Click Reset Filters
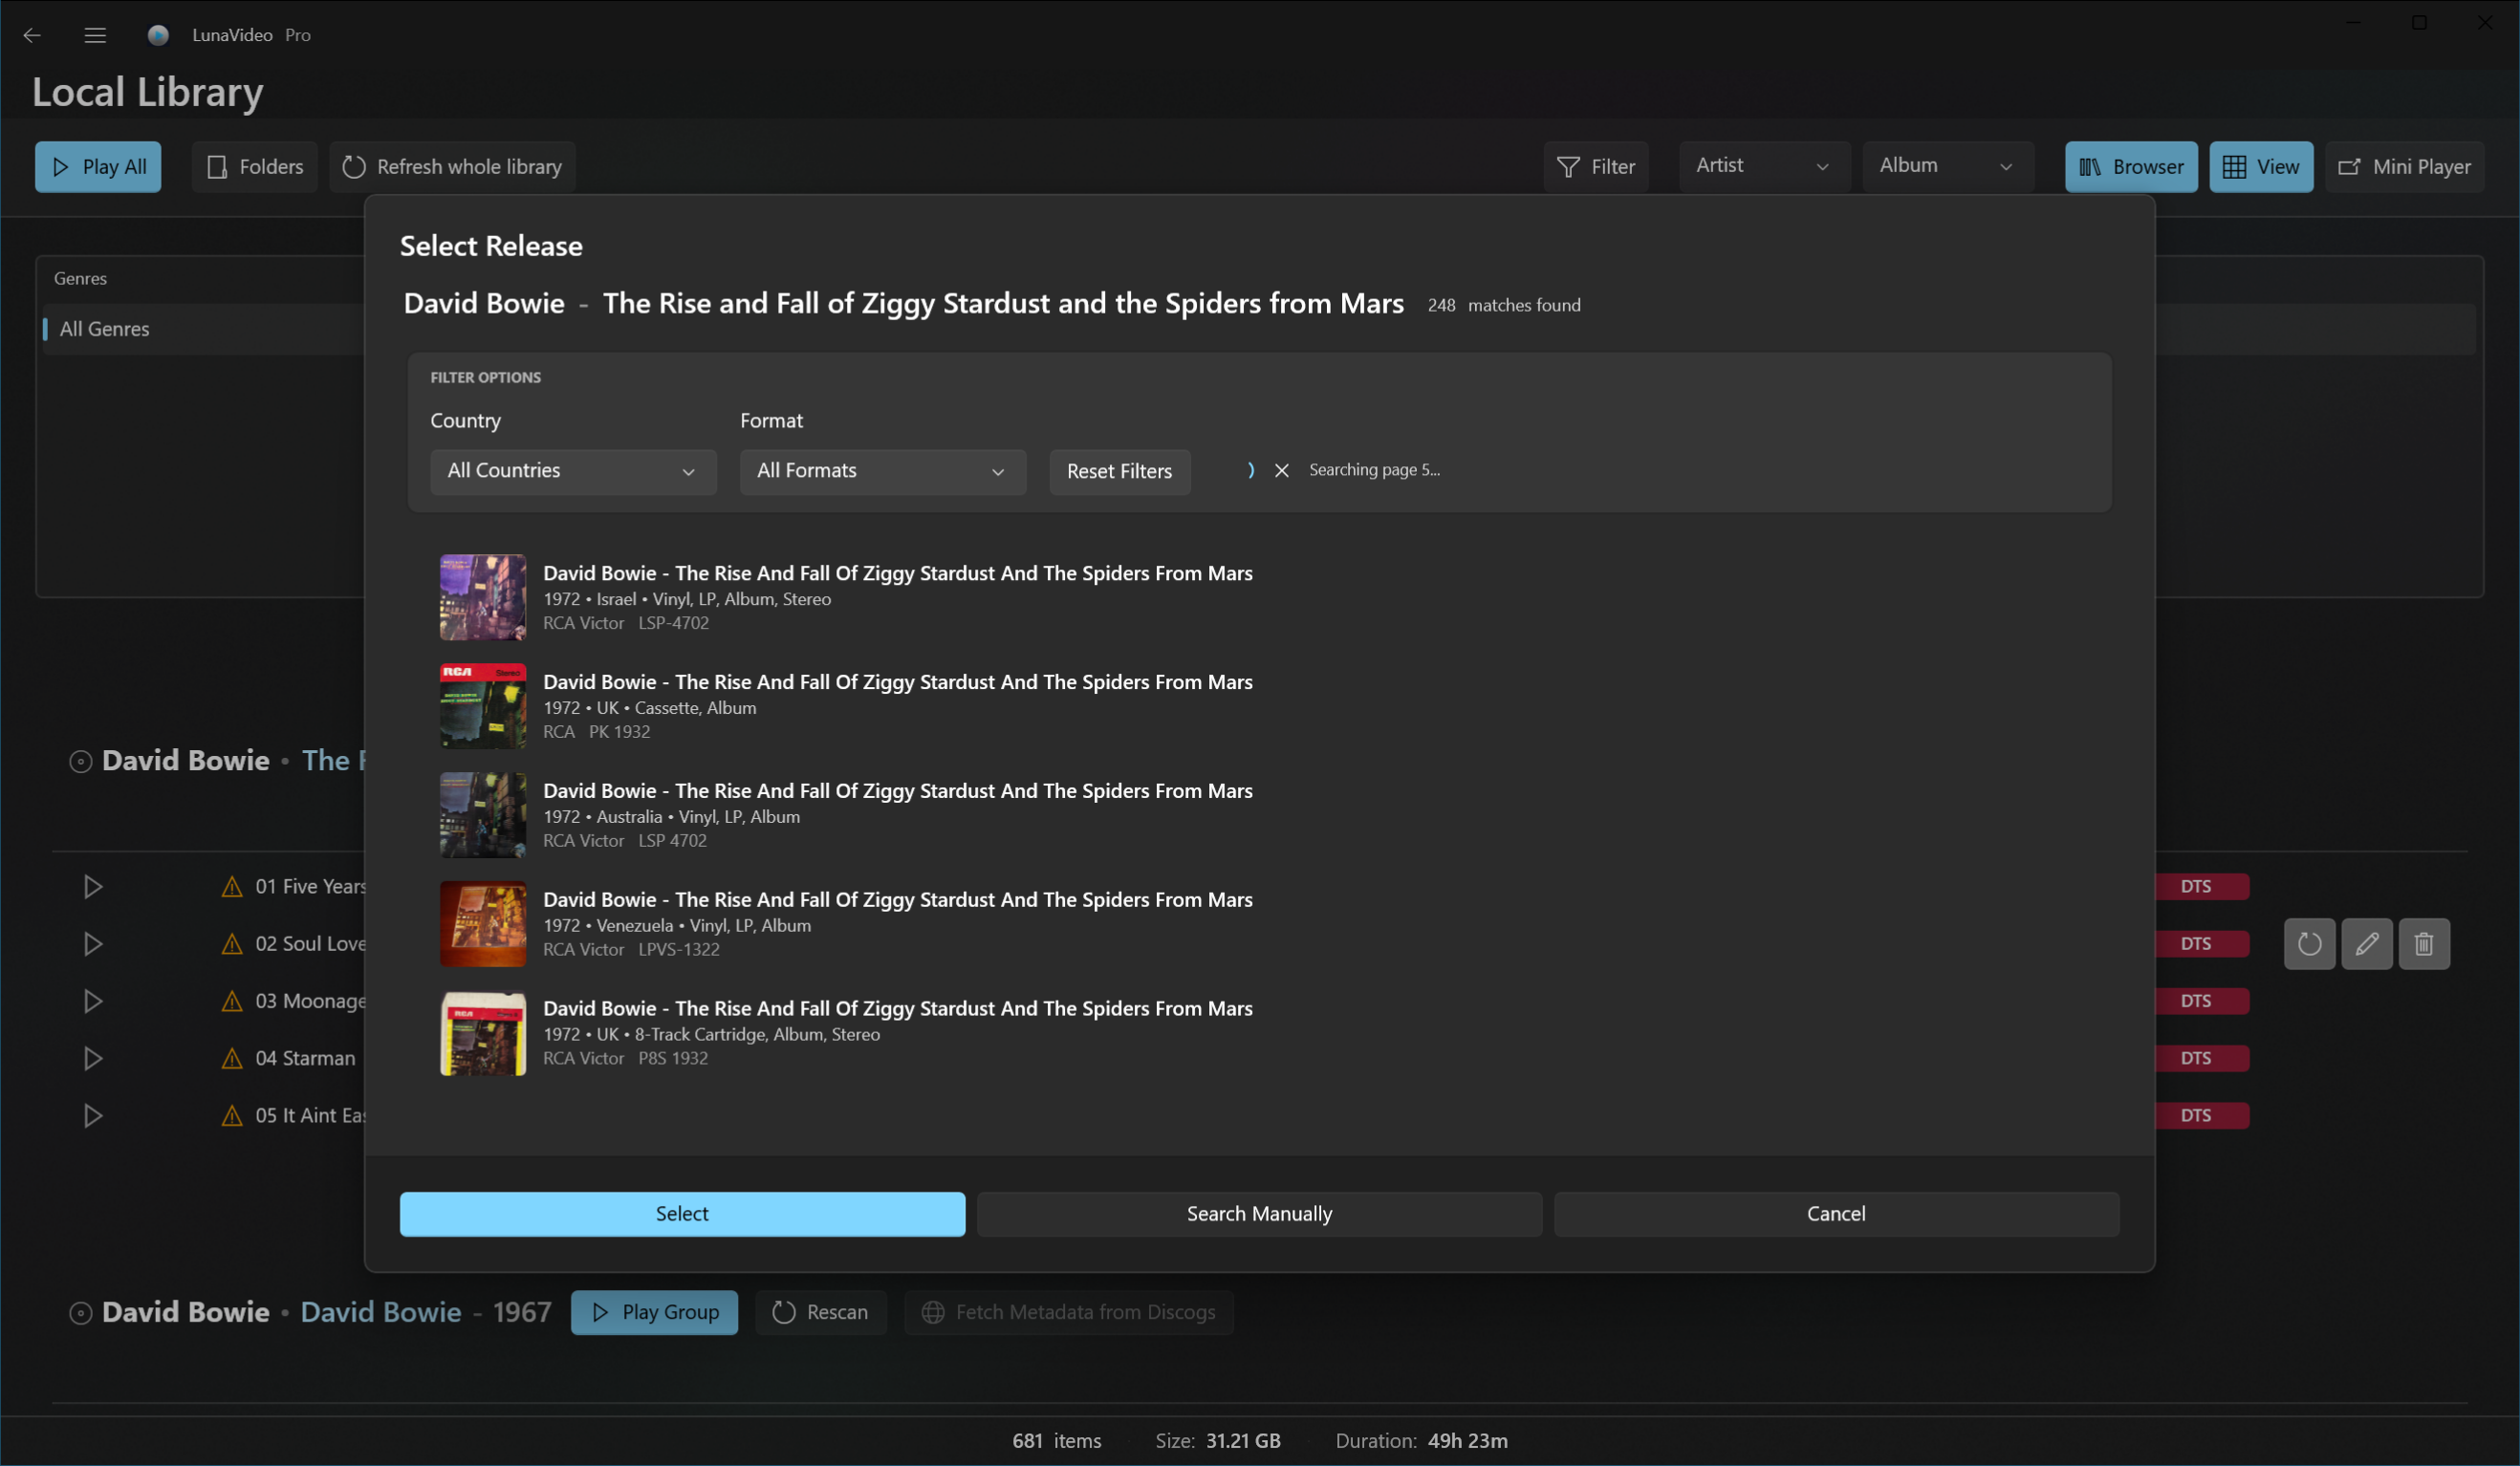The height and width of the screenshot is (1466, 2520). pyautogui.click(x=1119, y=471)
